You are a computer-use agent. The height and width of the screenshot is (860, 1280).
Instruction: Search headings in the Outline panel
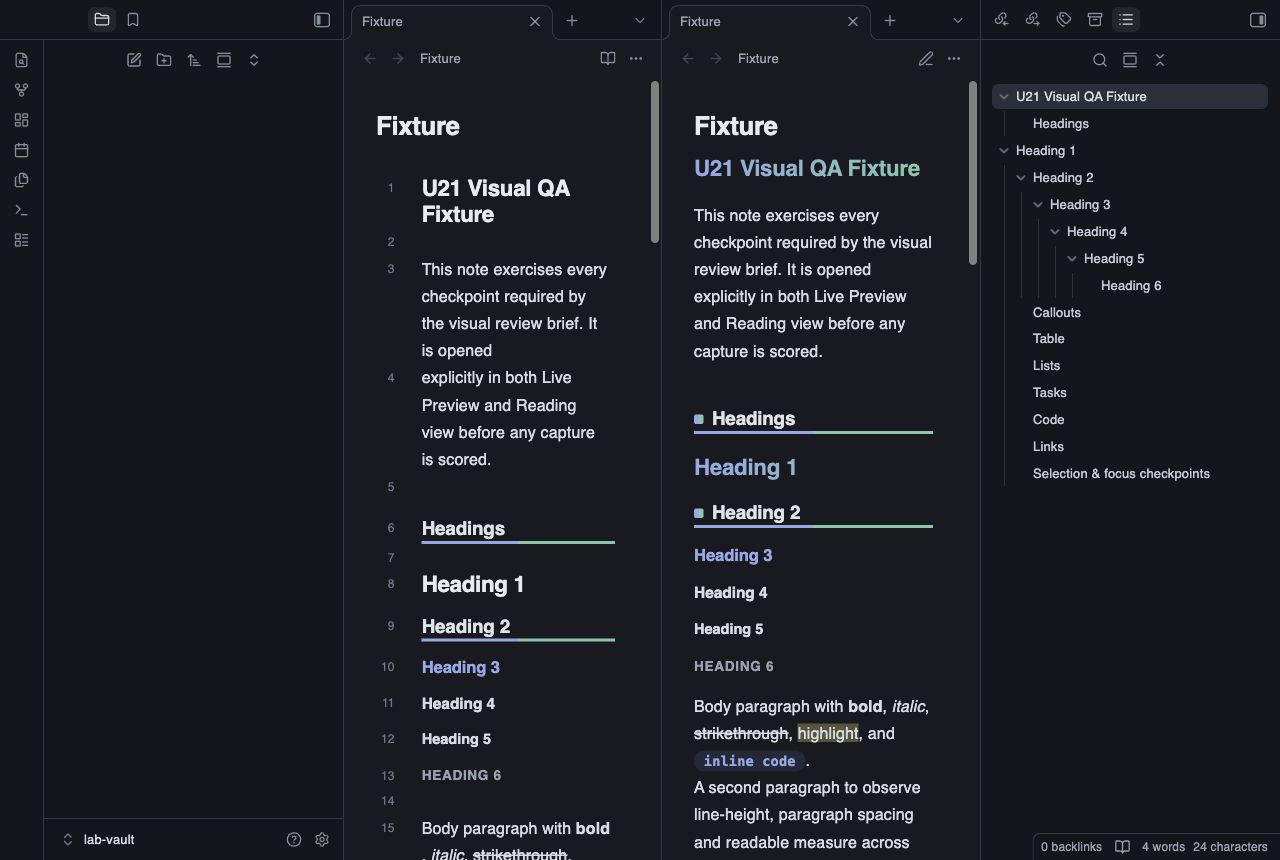pos(1100,60)
